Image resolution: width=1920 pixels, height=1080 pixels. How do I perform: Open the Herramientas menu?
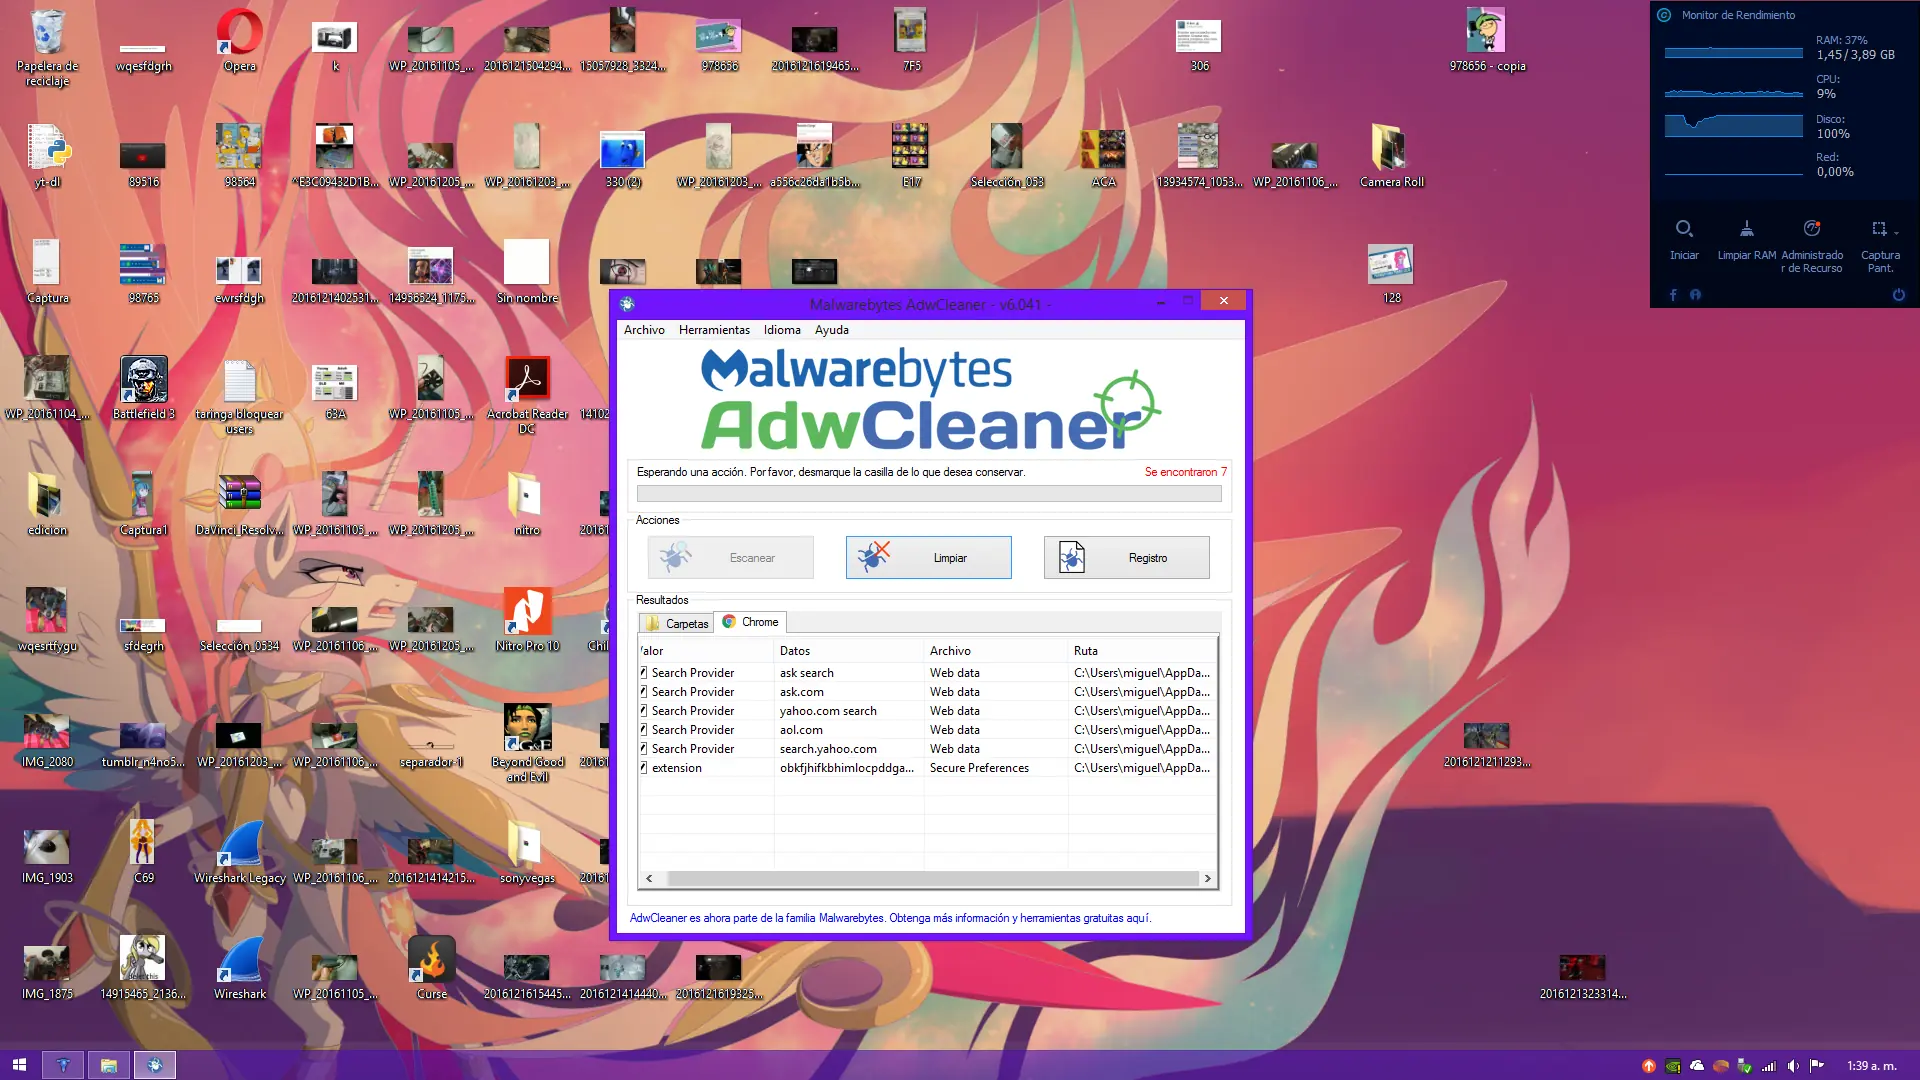[714, 330]
